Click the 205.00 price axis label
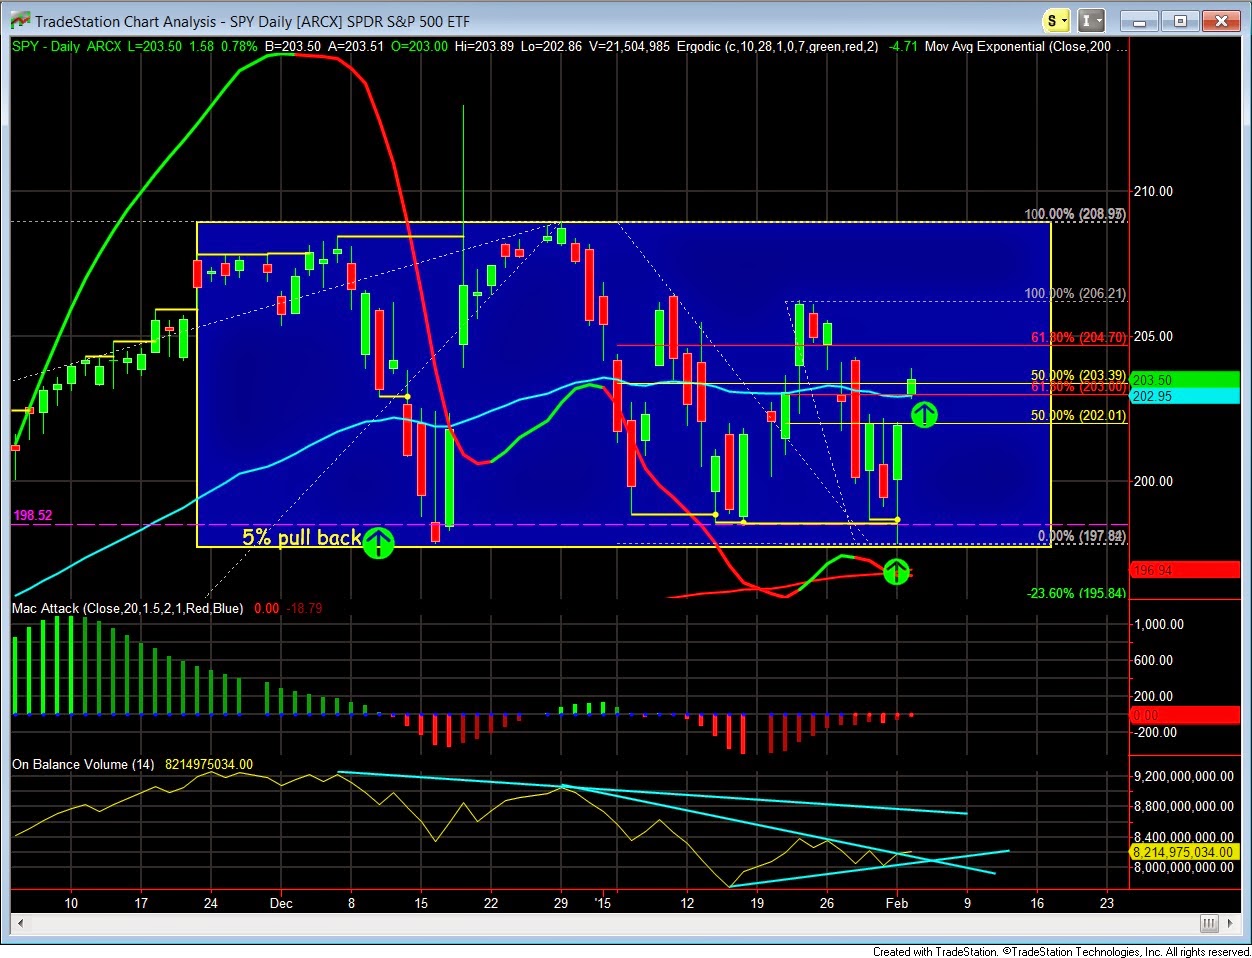The width and height of the screenshot is (1252, 958). point(1153,336)
